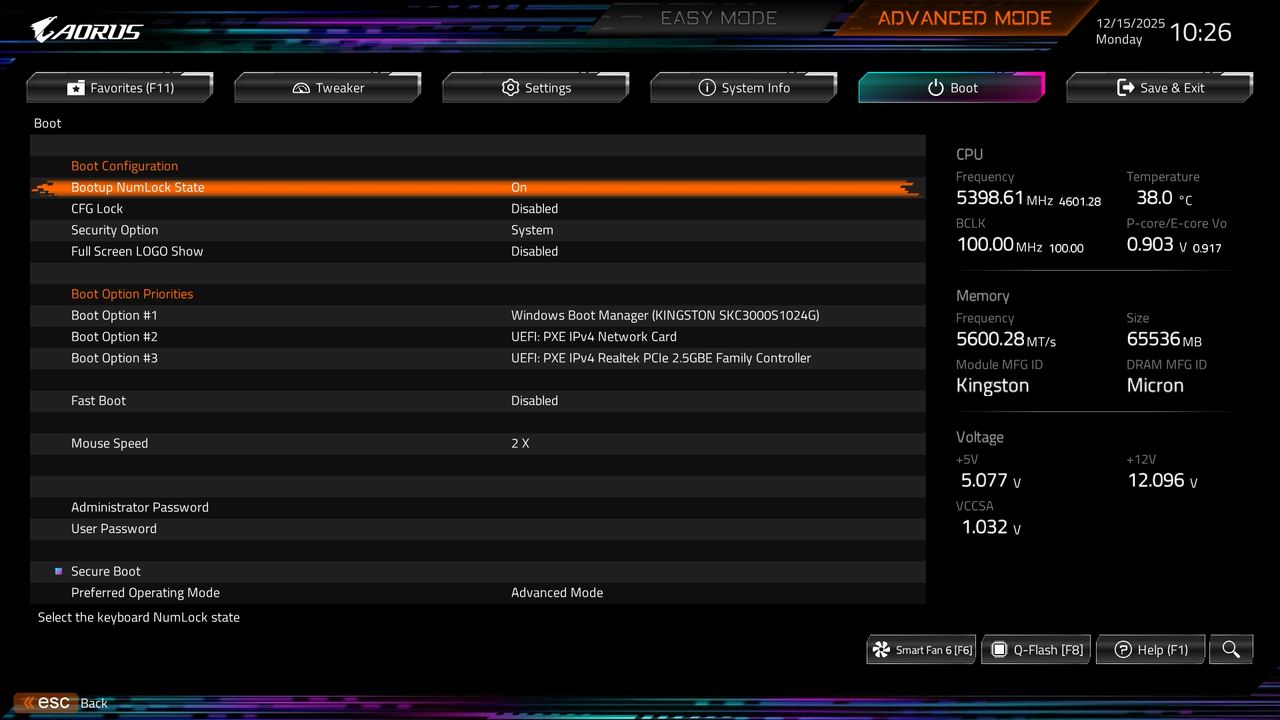
Task: Click the AORUS logo
Action: click(85, 28)
